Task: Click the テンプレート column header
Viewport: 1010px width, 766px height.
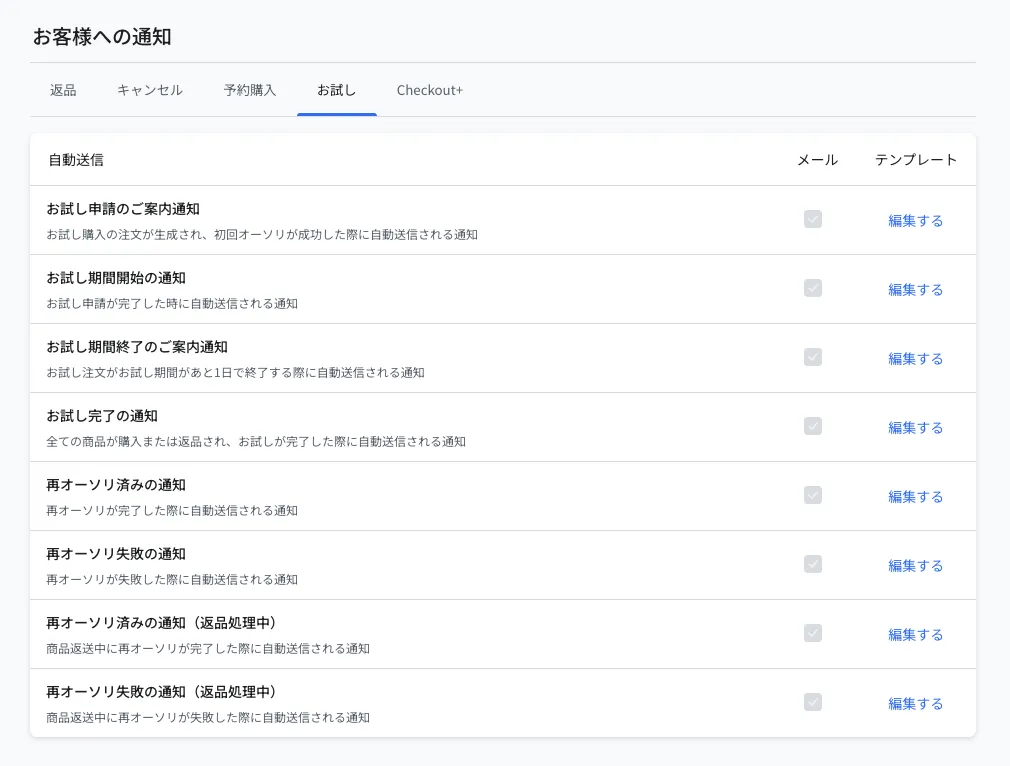Action: (915, 160)
